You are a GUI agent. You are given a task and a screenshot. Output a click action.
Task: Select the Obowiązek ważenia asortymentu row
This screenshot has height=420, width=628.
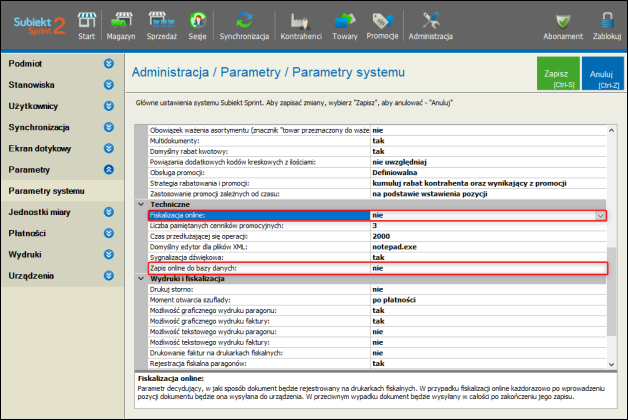point(377,130)
